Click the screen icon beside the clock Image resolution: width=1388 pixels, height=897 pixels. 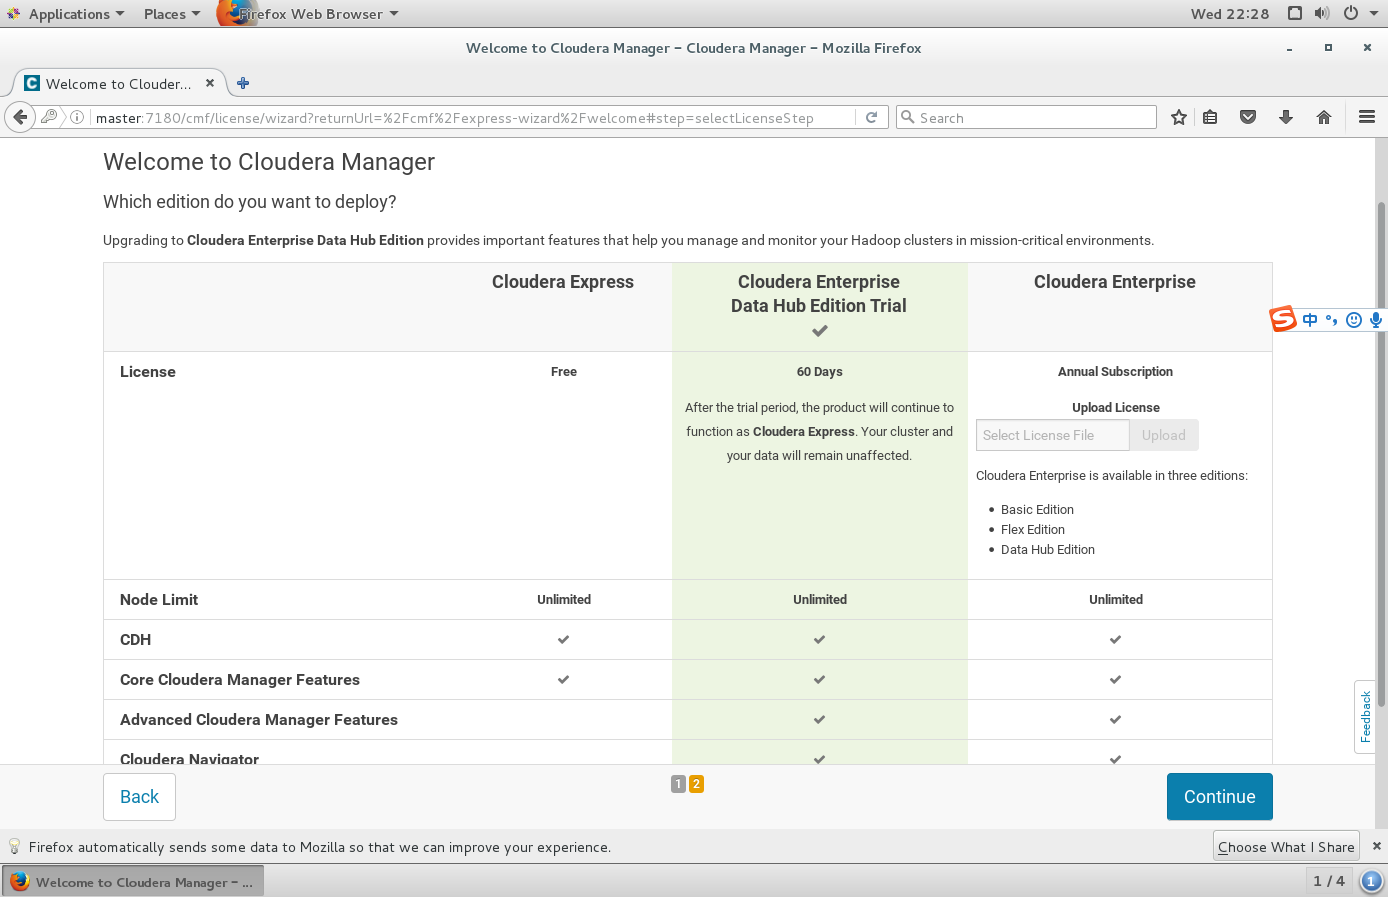(1295, 13)
